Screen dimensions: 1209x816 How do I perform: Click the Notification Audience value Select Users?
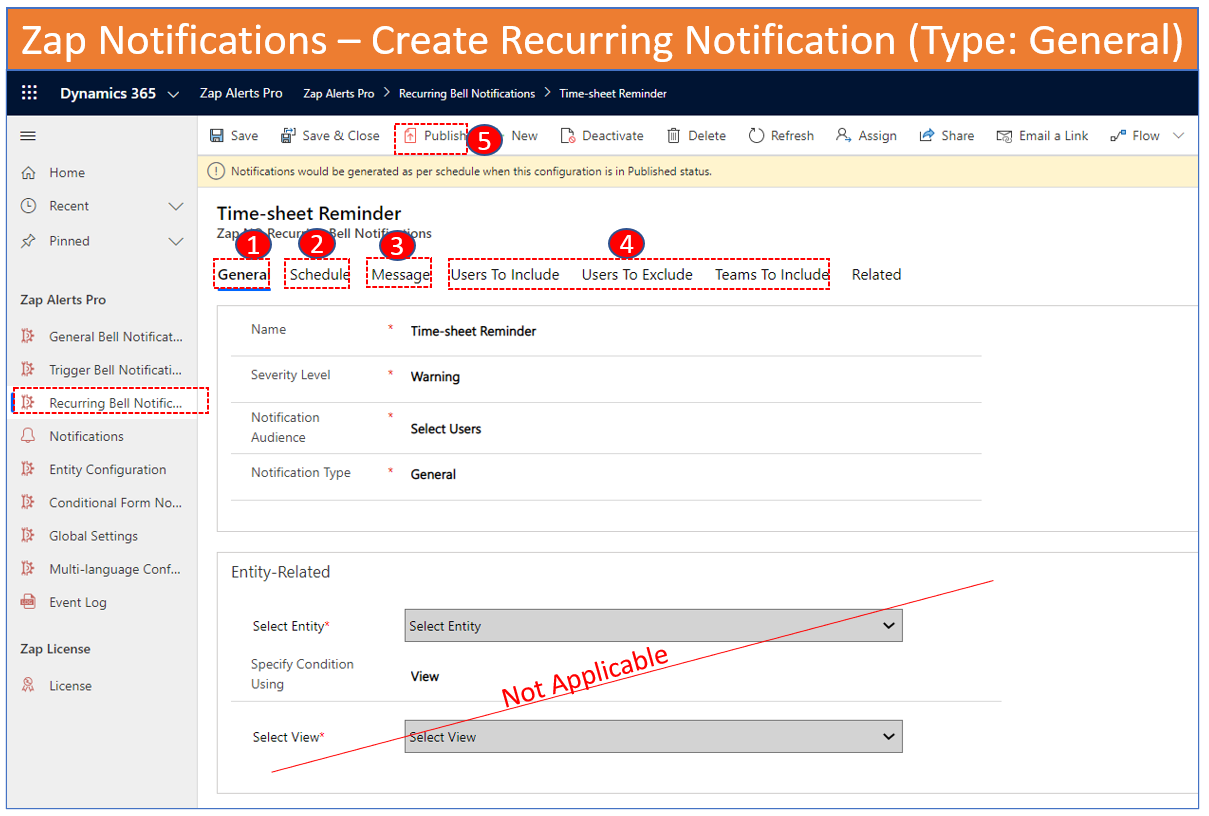coord(446,429)
